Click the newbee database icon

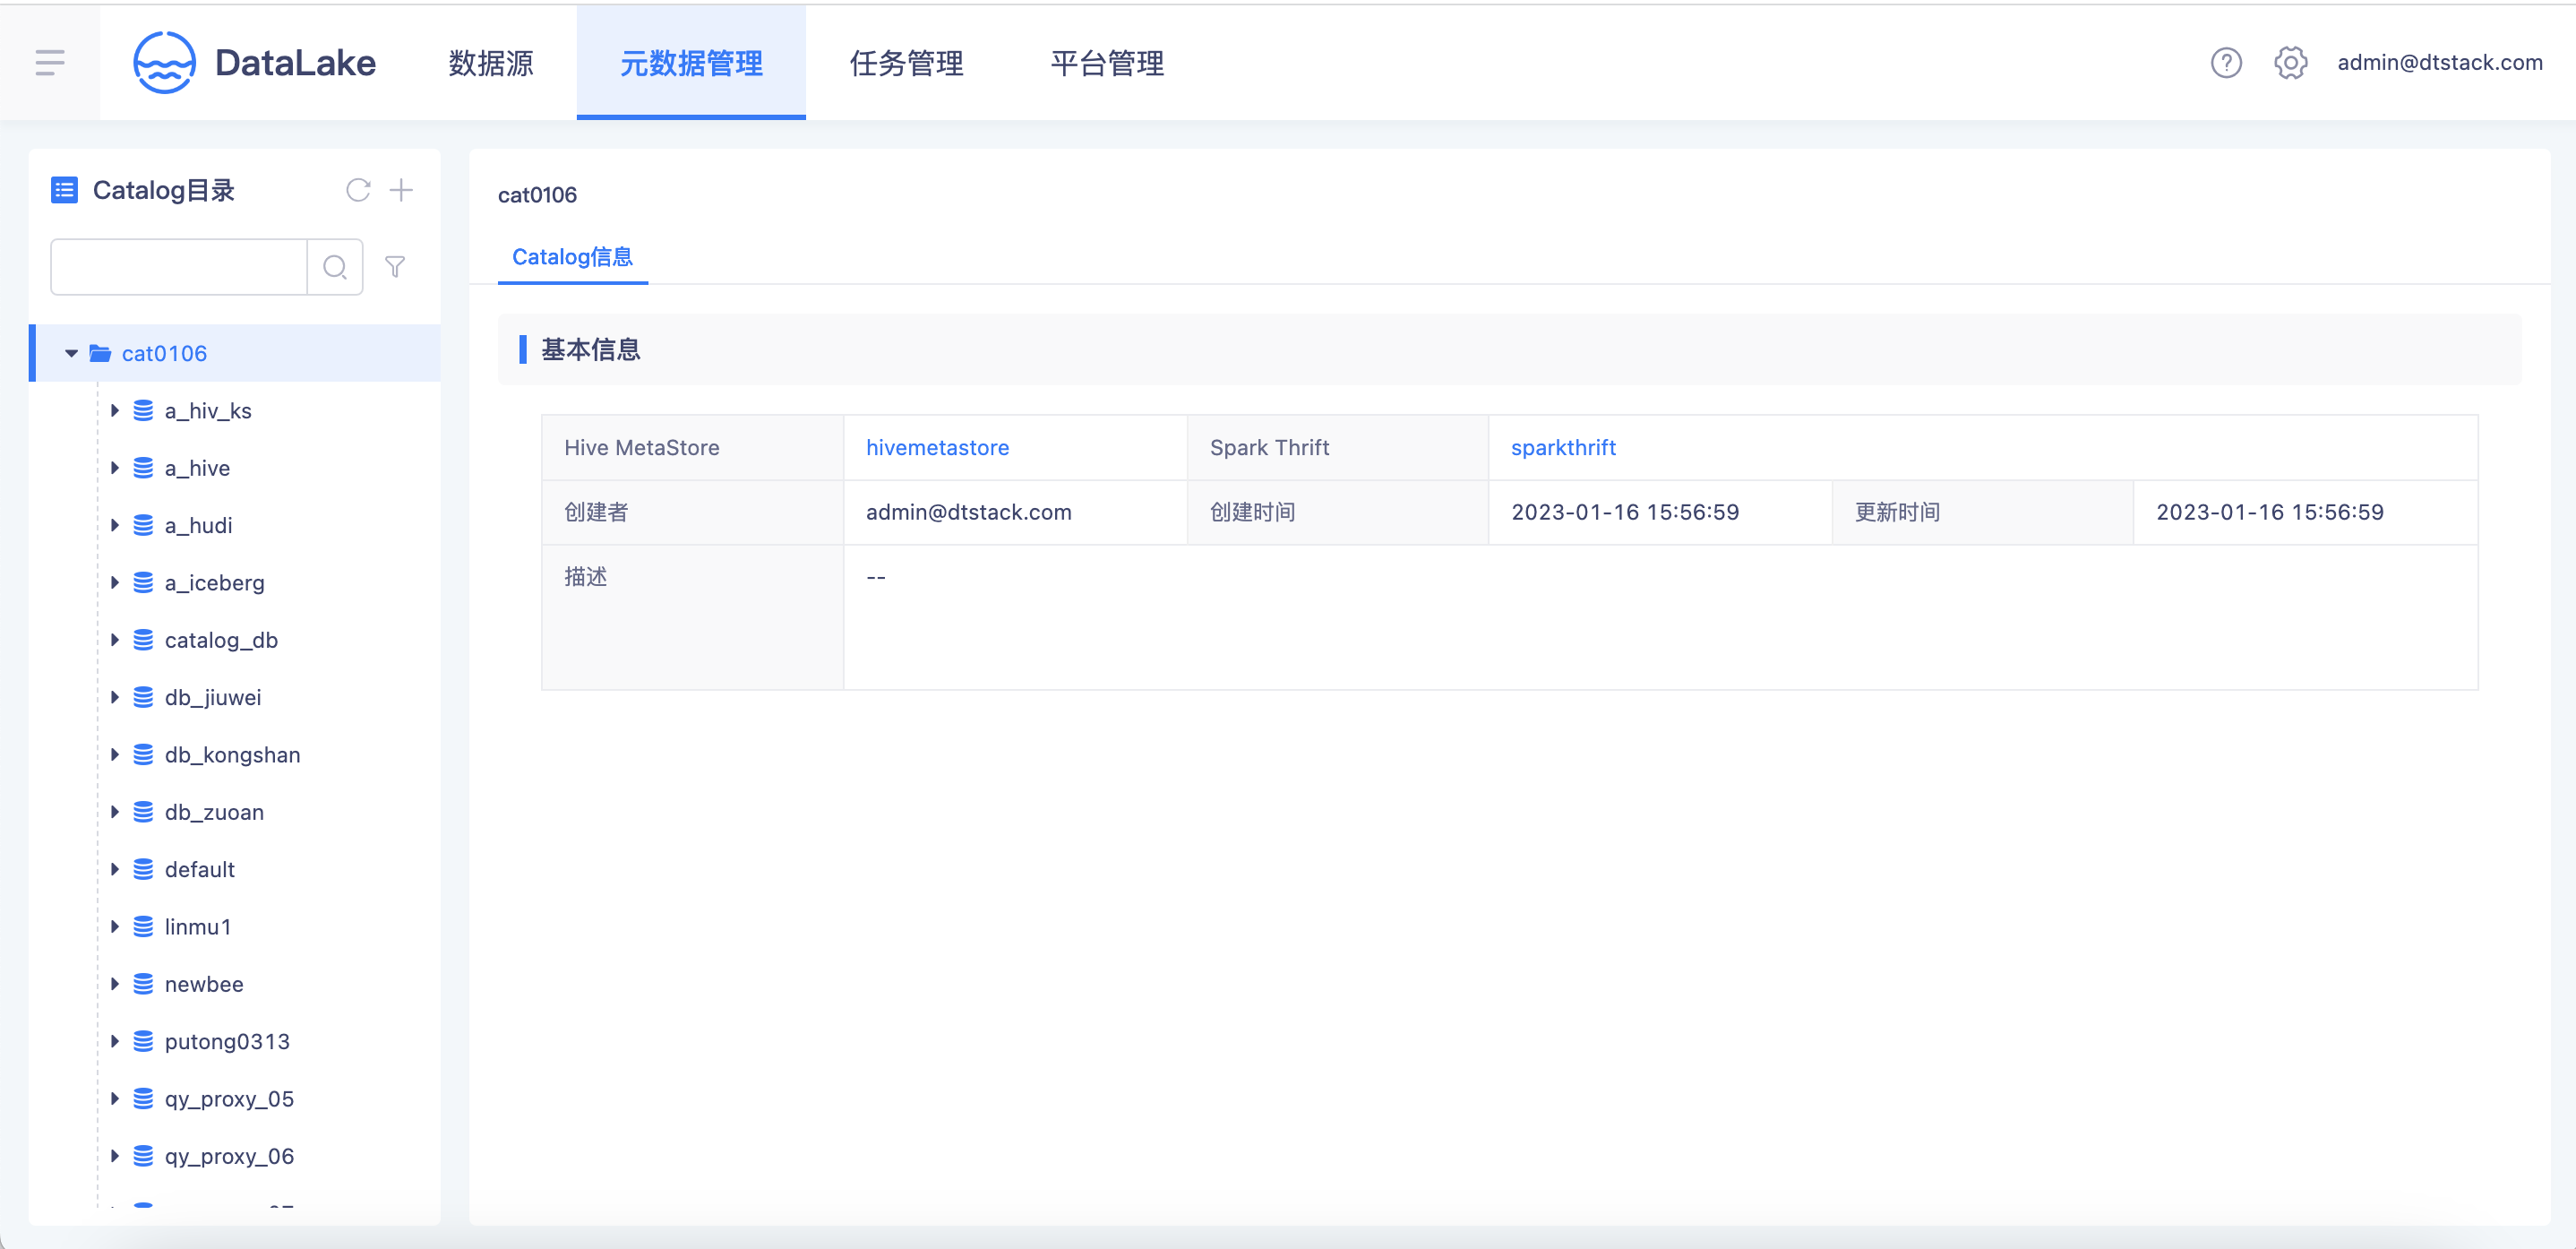tap(143, 984)
